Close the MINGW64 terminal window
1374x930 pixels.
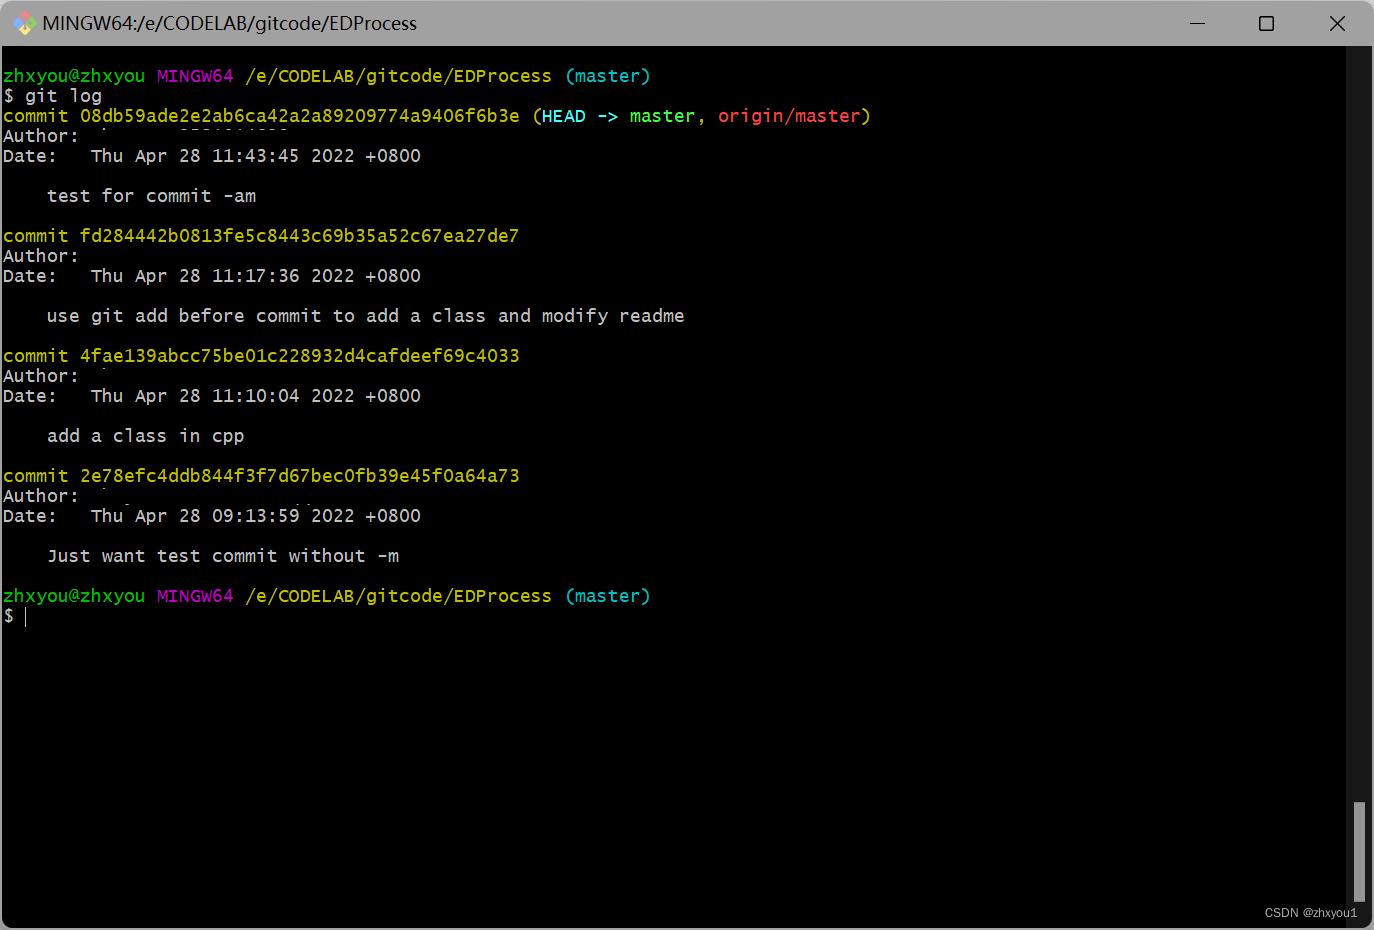pos(1337,23)
